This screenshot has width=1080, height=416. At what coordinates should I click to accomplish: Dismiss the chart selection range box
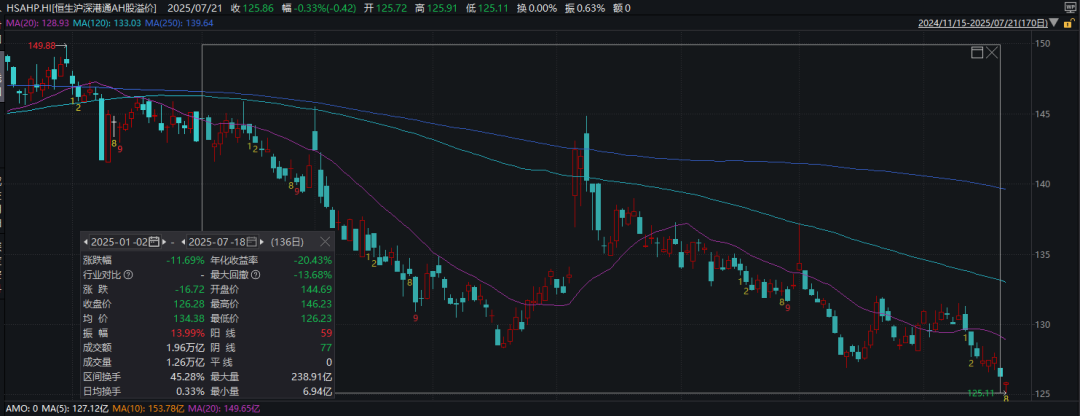992,53
